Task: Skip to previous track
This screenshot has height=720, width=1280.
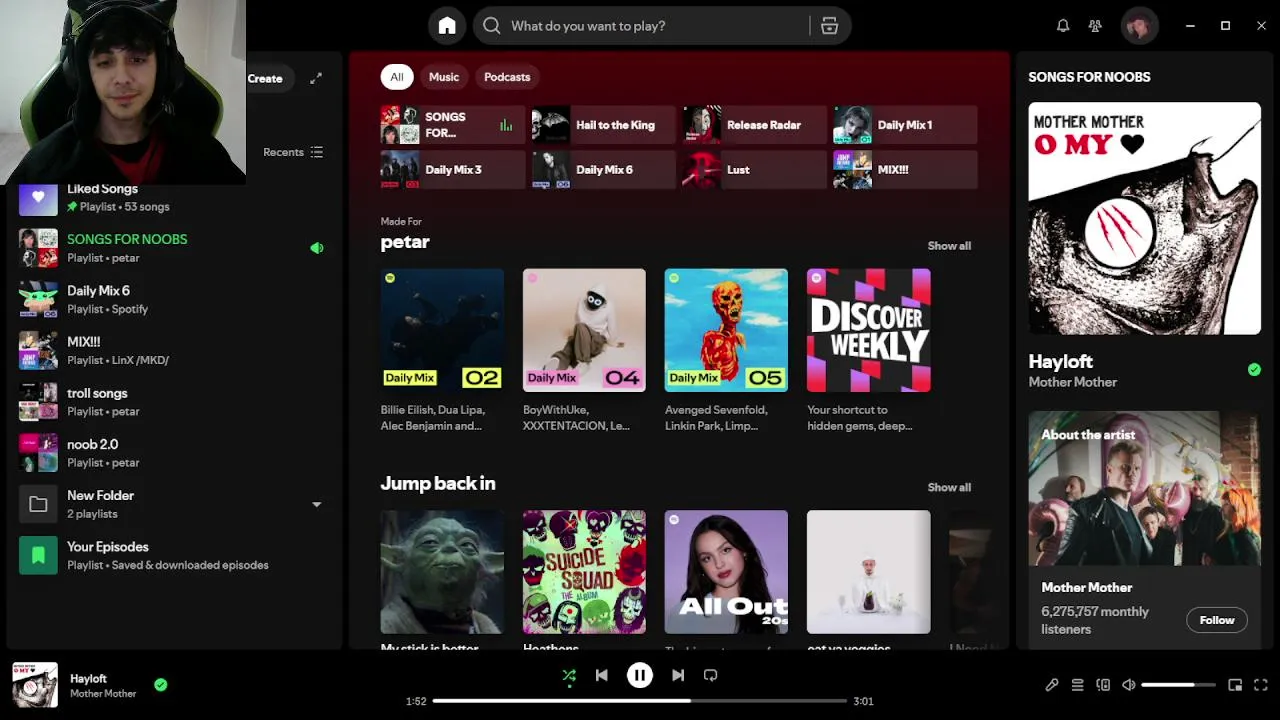Action: pos(601,675)
